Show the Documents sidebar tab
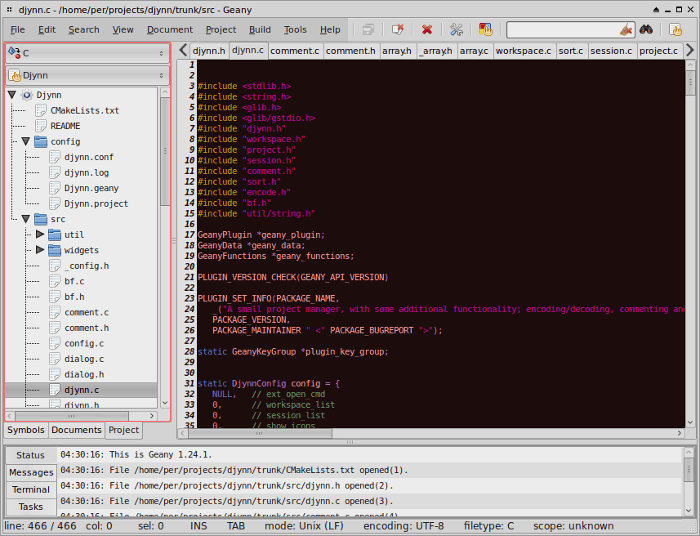 click(x=76, y=430)
